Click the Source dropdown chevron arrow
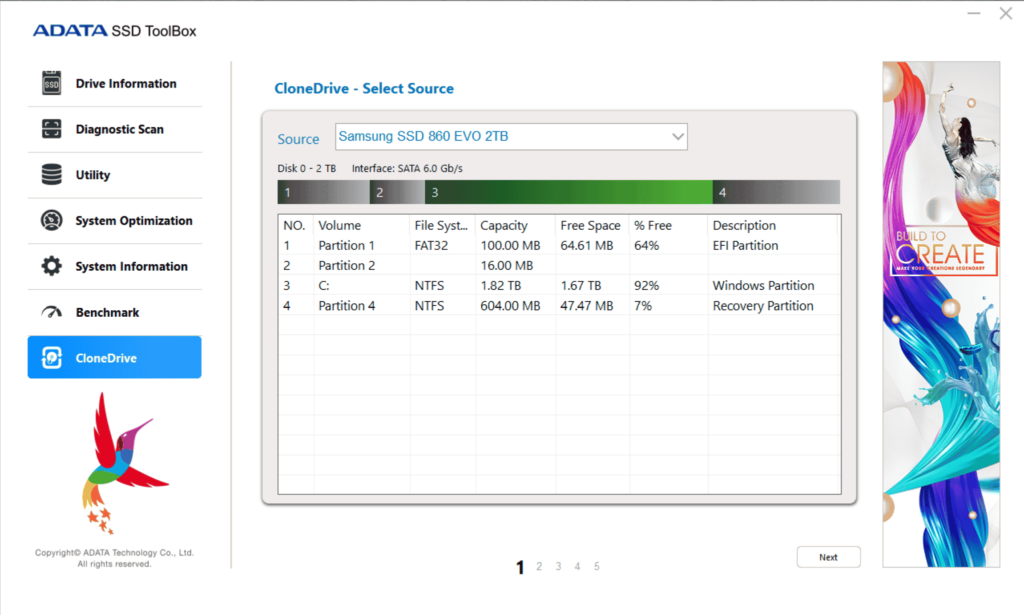Image resolution: width=1024 pixels, height=615 pixels. 678,136
